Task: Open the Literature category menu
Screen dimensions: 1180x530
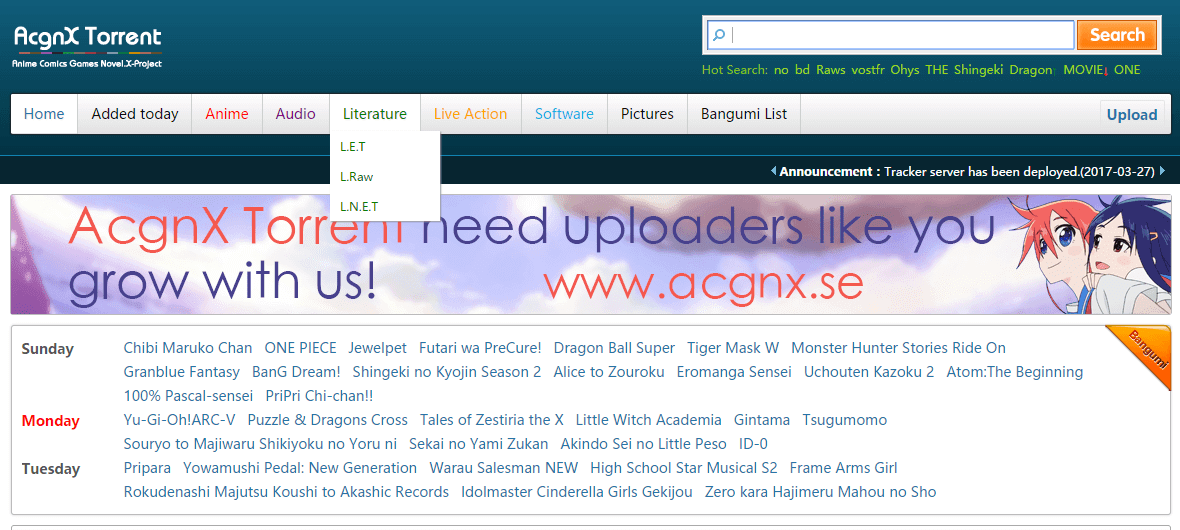Action: [x=375, y=114]
